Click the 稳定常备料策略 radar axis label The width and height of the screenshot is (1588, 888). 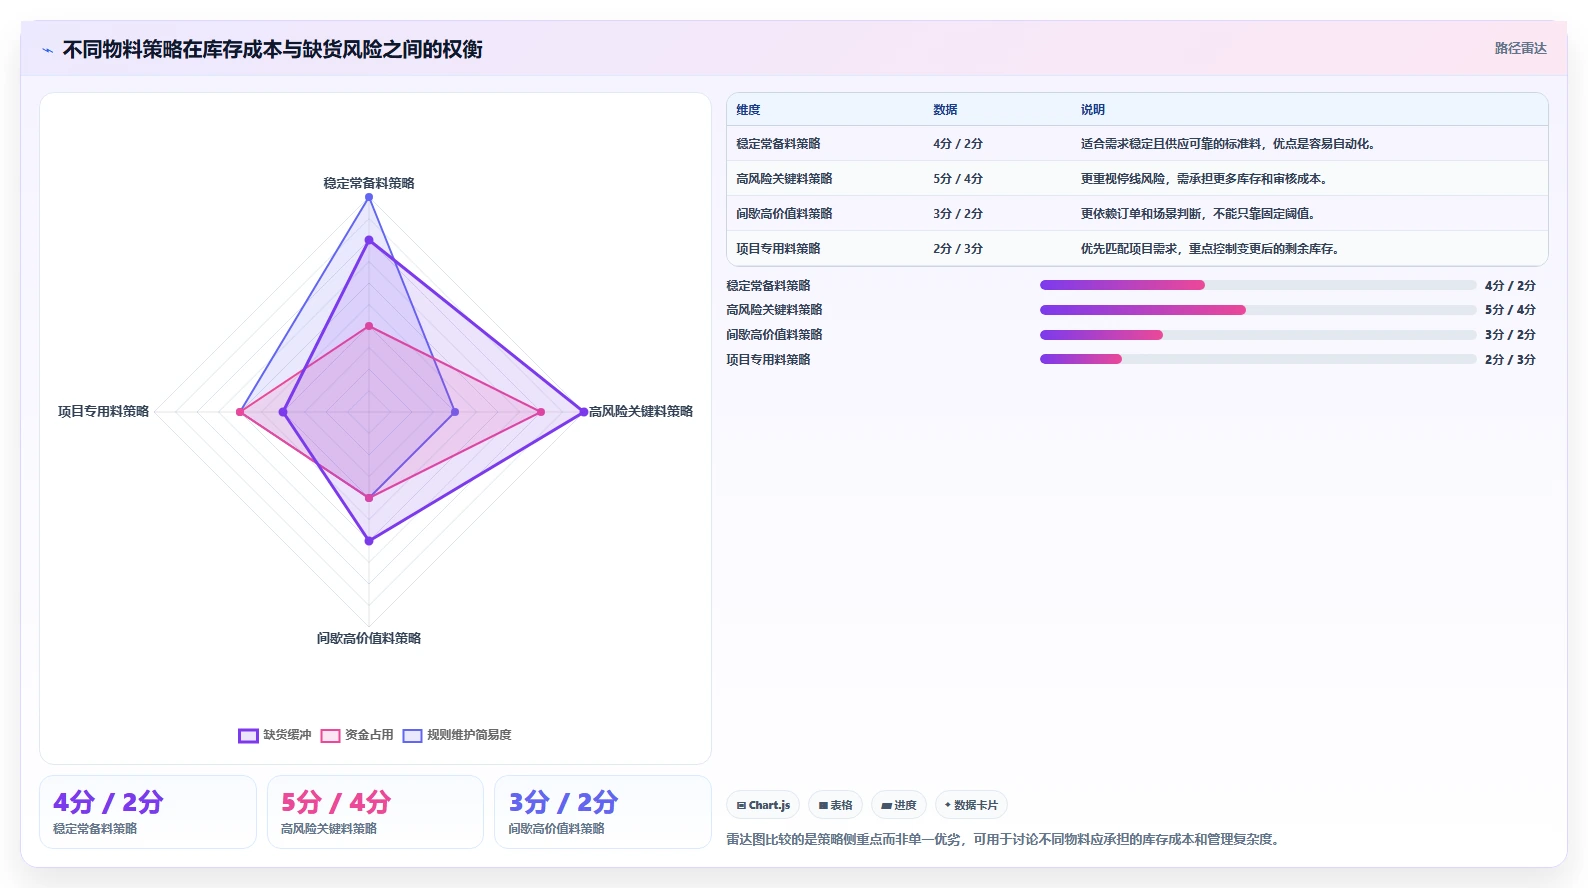pos(369,183)
